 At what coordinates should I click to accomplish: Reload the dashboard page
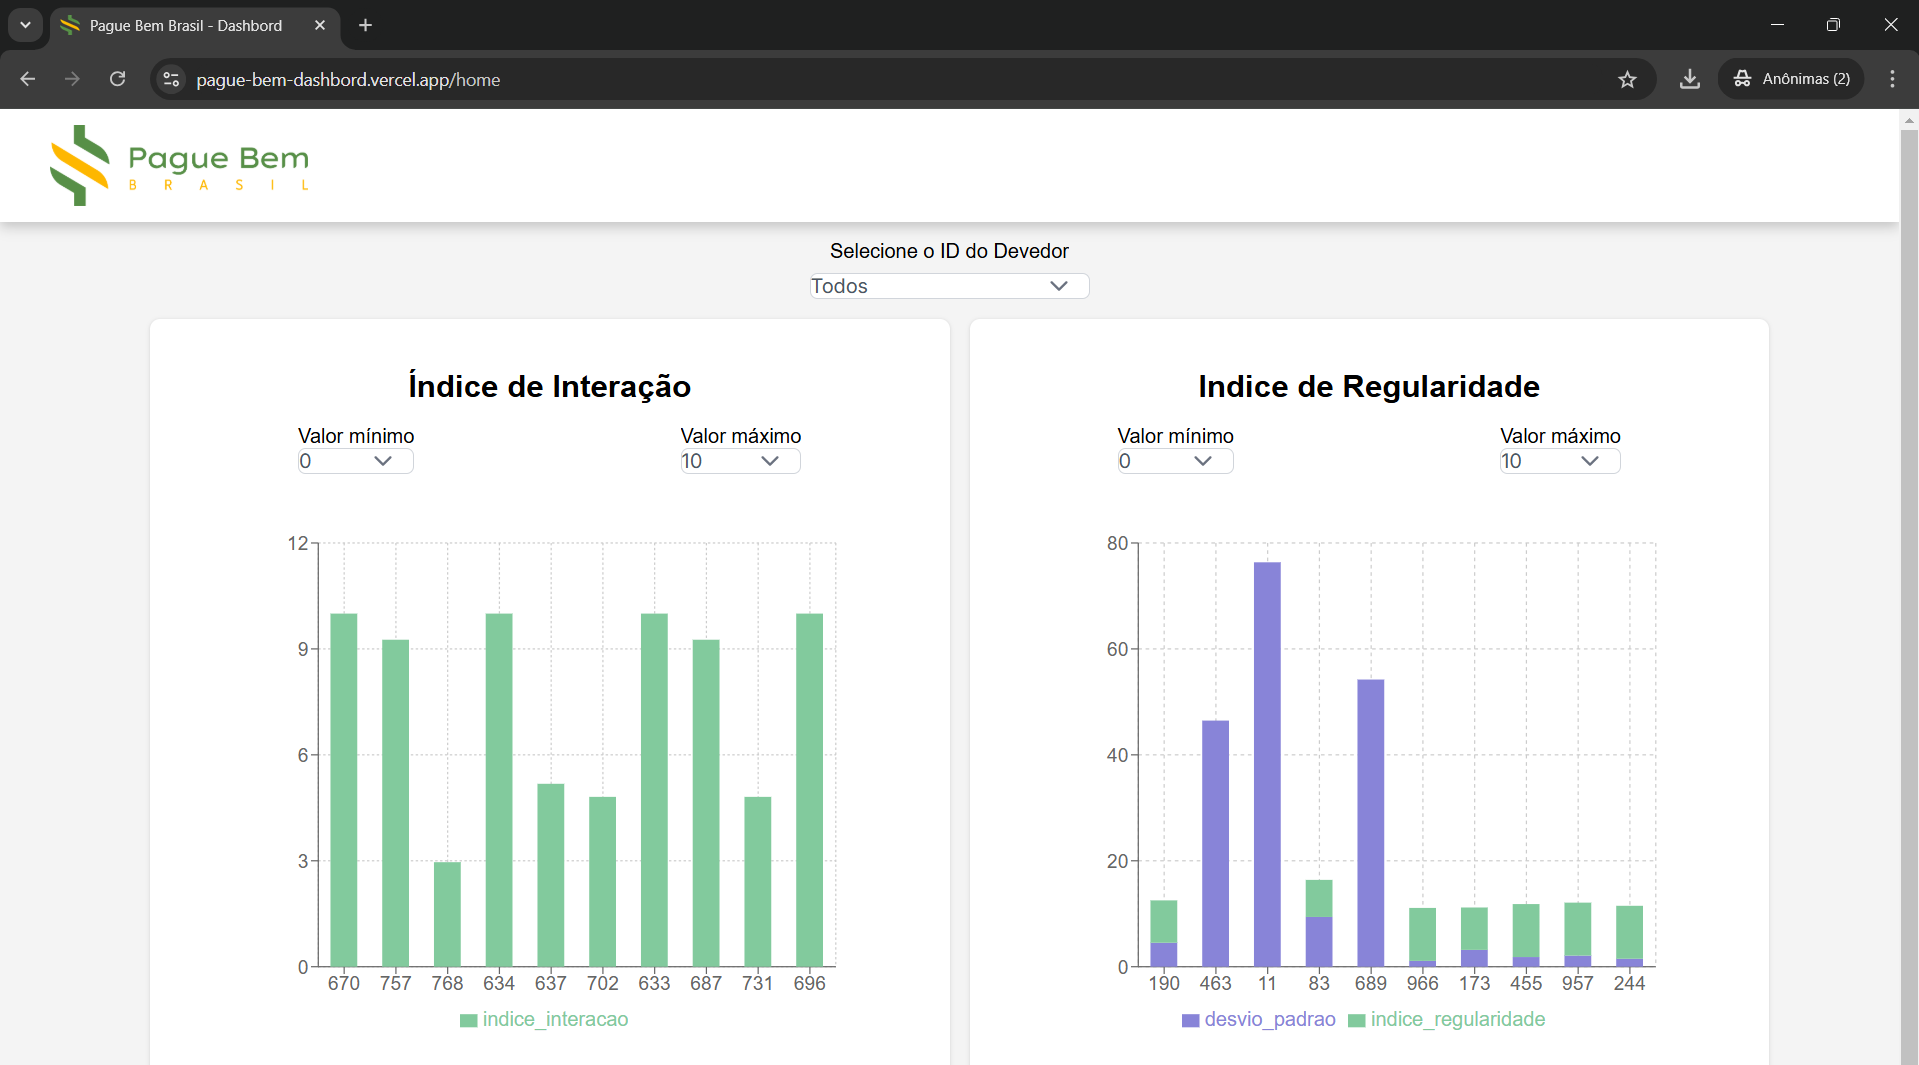pos(117,79)
